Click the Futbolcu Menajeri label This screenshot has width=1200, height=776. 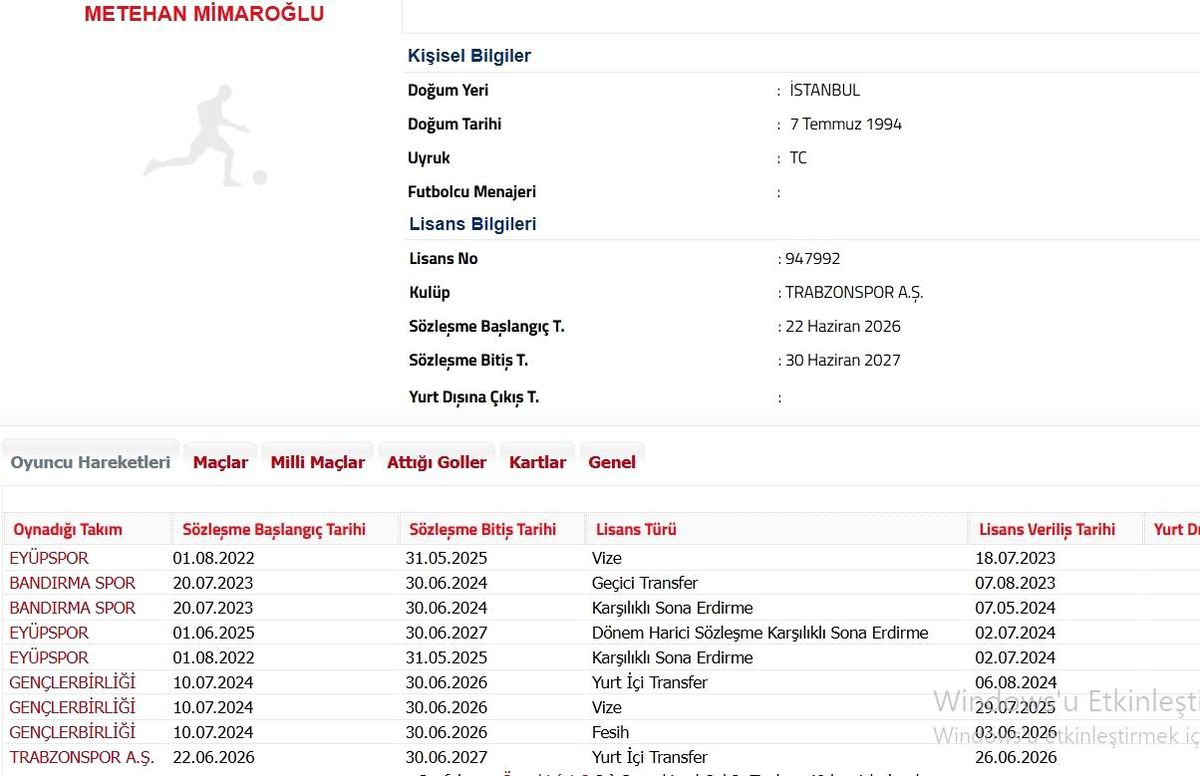[x=472, y=192]
